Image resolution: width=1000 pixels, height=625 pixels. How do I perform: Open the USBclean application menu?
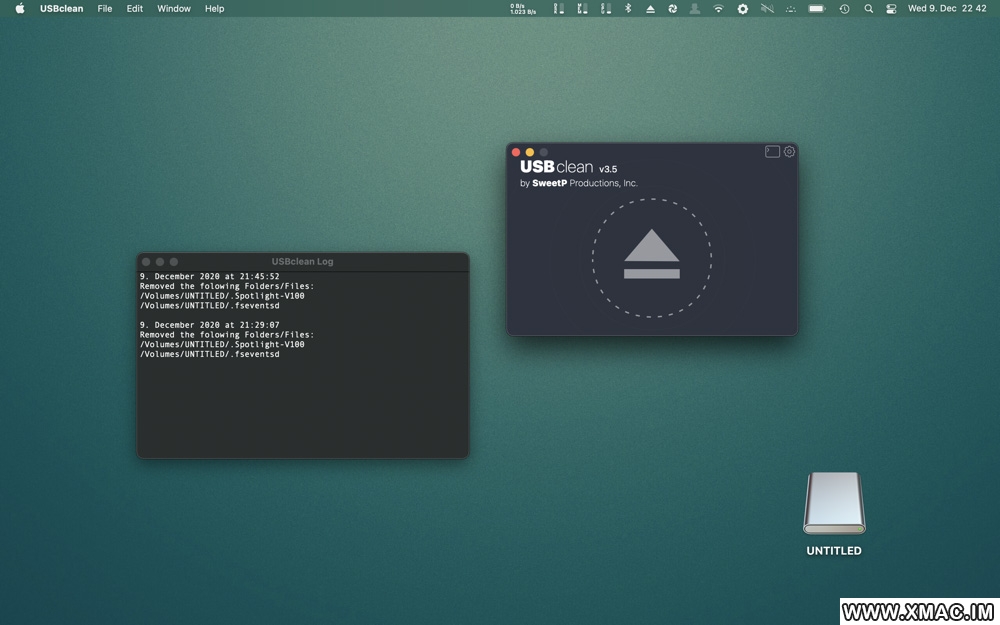[x=61, y=9]
